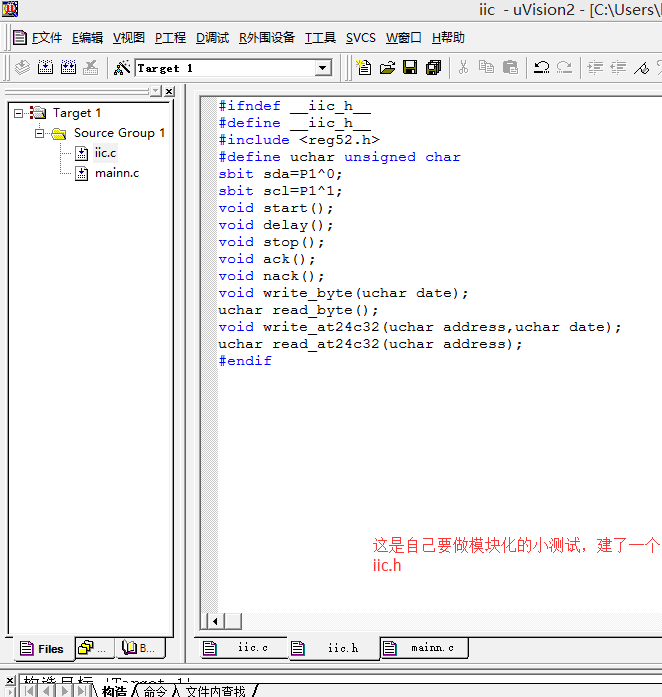
Task: Click the #endif line in the editor
Action: tap(245, 361)
